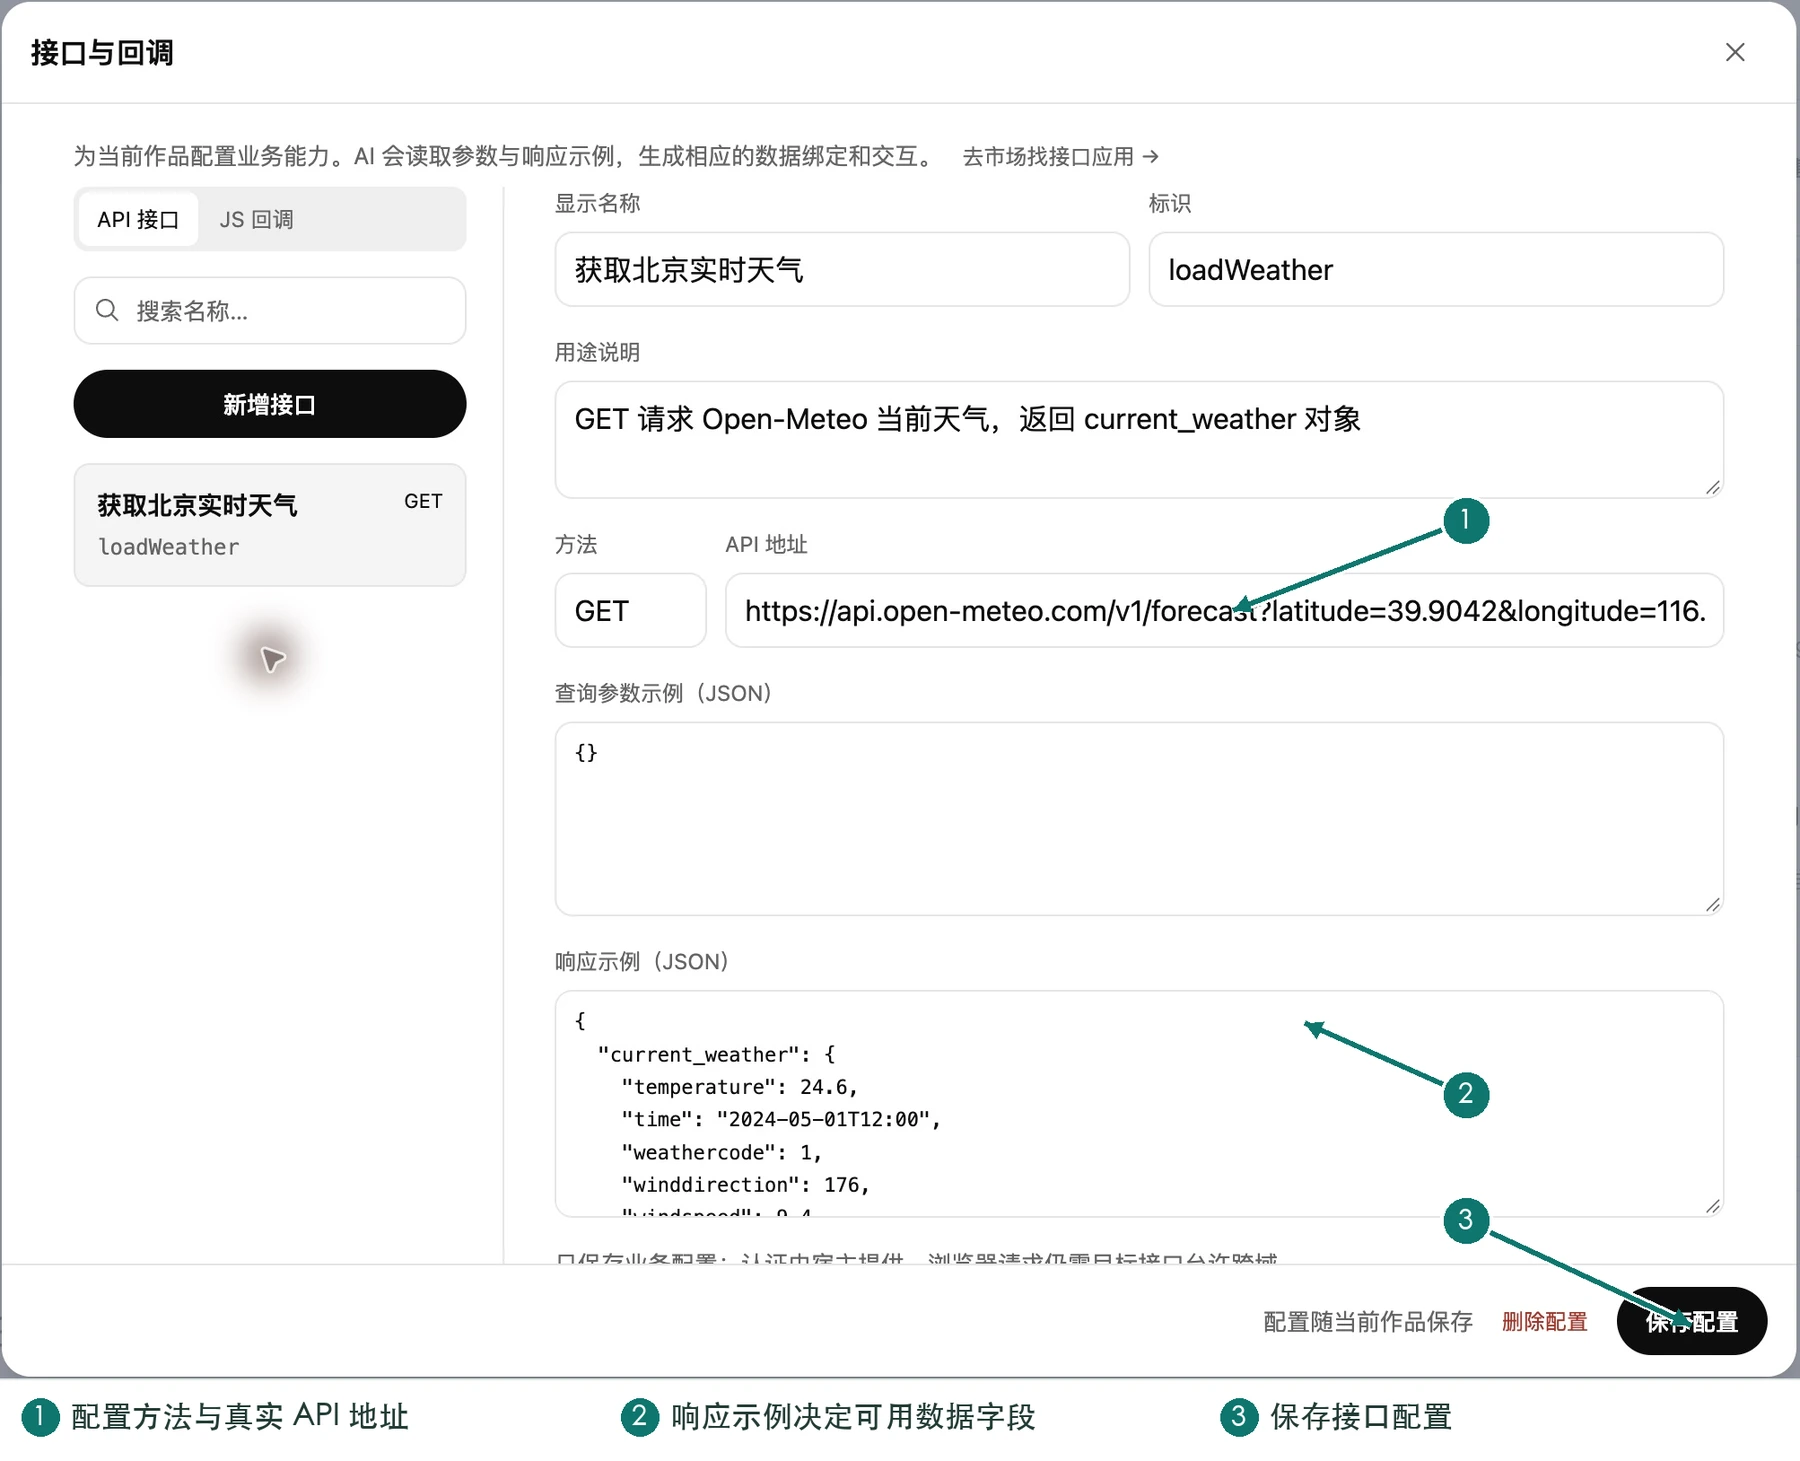Click the 新增接口 button
Screen dimensions: 1800x1461
coord(270,404)
